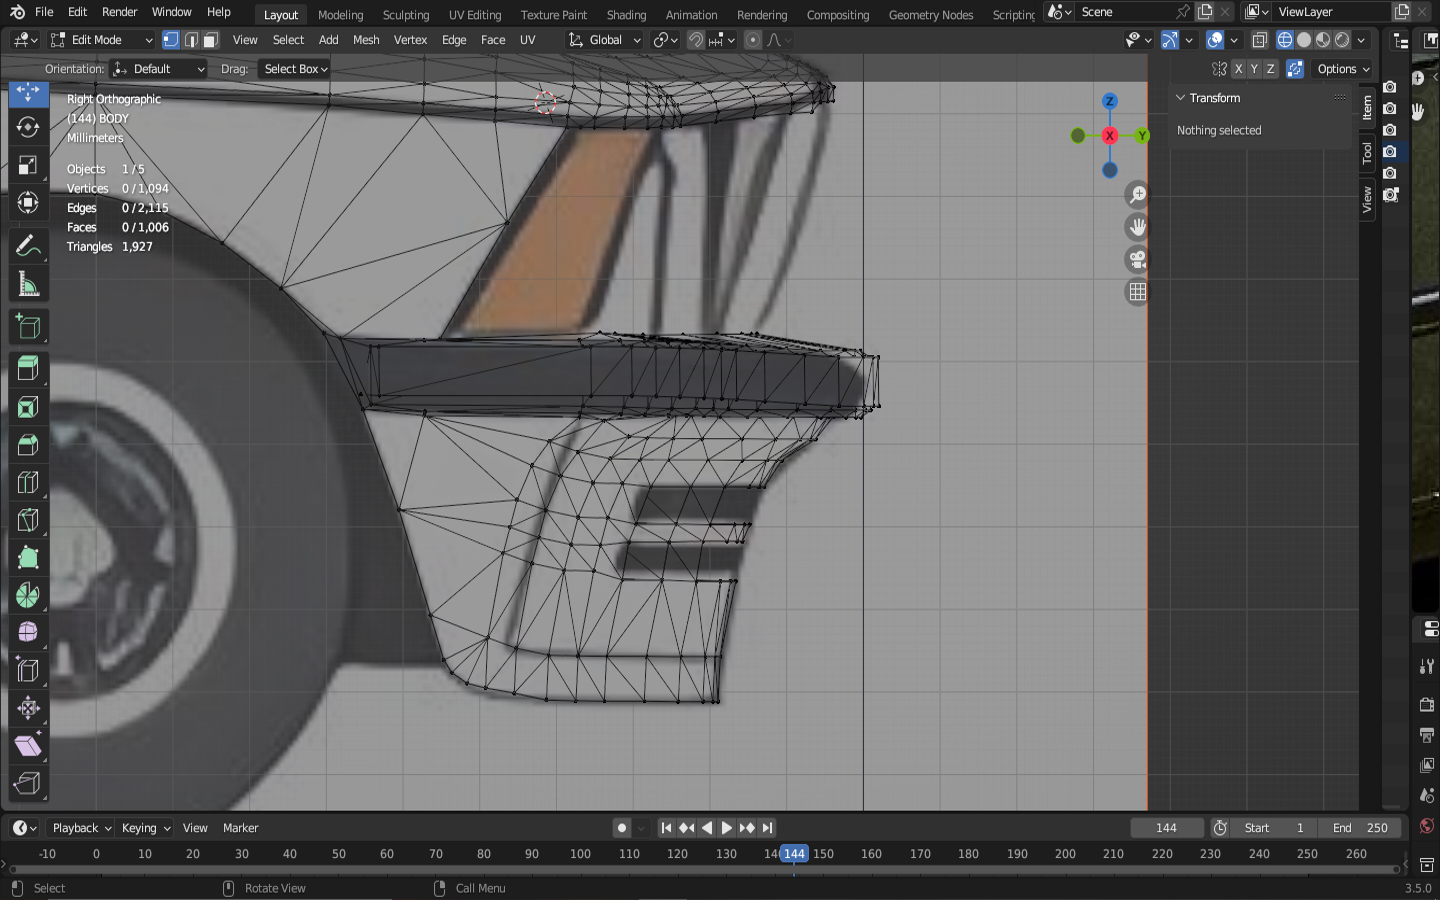This screenshot has width=1440, height=900.
Task: Click the current frame field showing 144
Action: click(x=1166, y=828)
